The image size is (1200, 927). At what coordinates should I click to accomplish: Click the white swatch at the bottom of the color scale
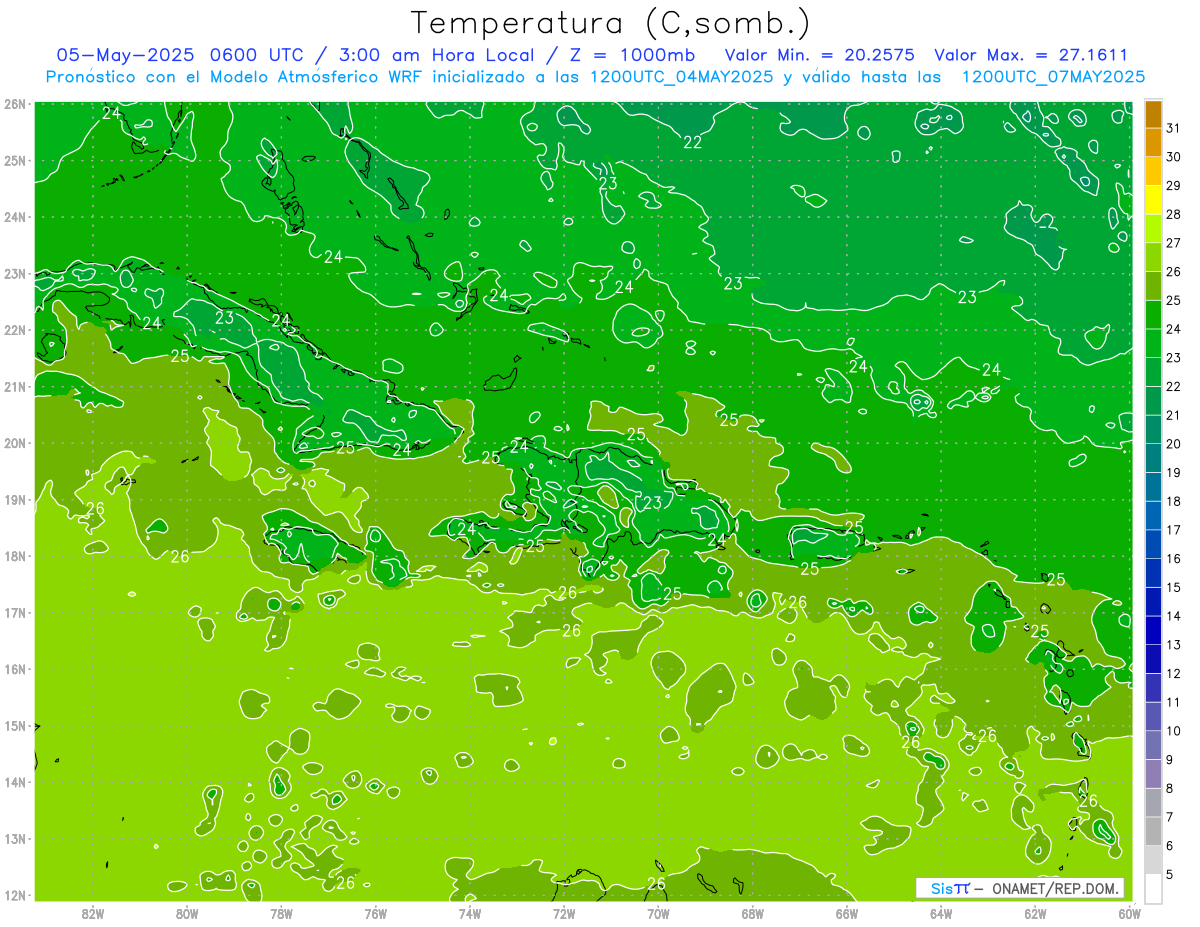[x=1153, y=888]
